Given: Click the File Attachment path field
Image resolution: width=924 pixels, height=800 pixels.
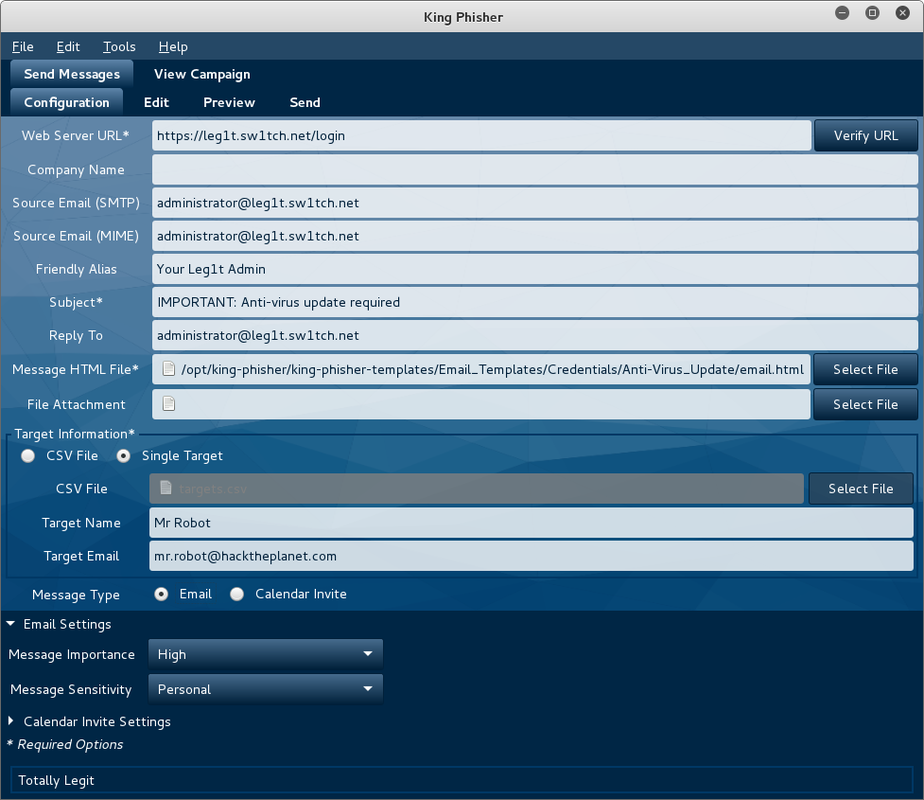Looking at the screenshot, I should pos(481,404).
